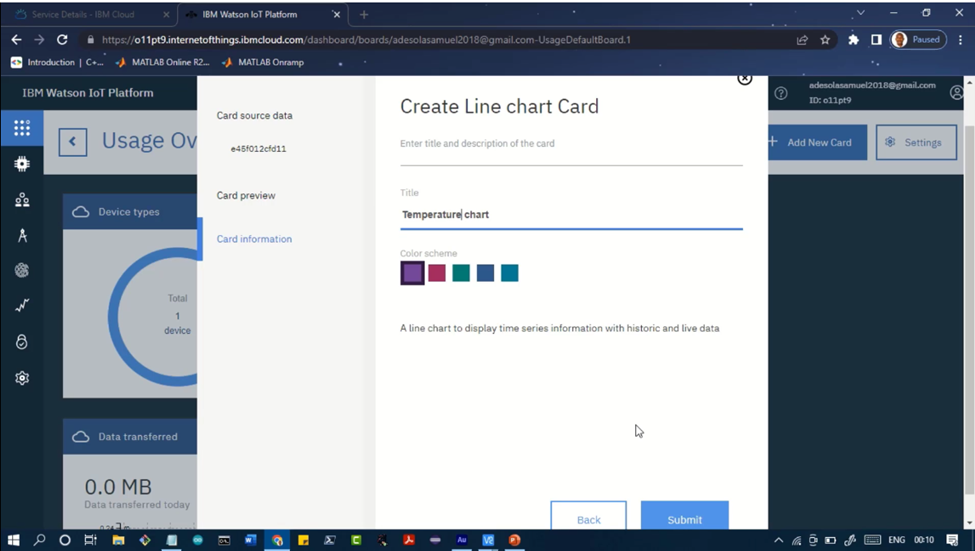975x551 pixels.
Task: Open File Explorer from the taskbar
Action: 118,540
